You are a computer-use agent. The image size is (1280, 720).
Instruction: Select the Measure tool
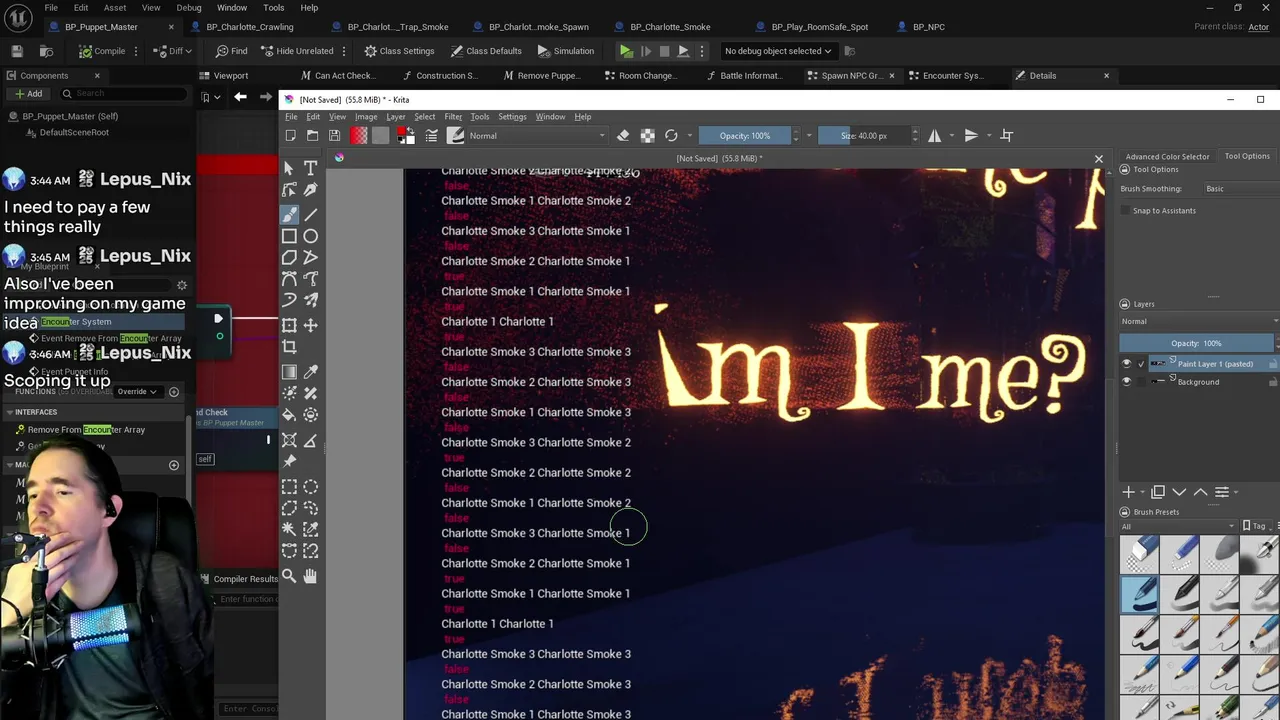tap(311, 440)
